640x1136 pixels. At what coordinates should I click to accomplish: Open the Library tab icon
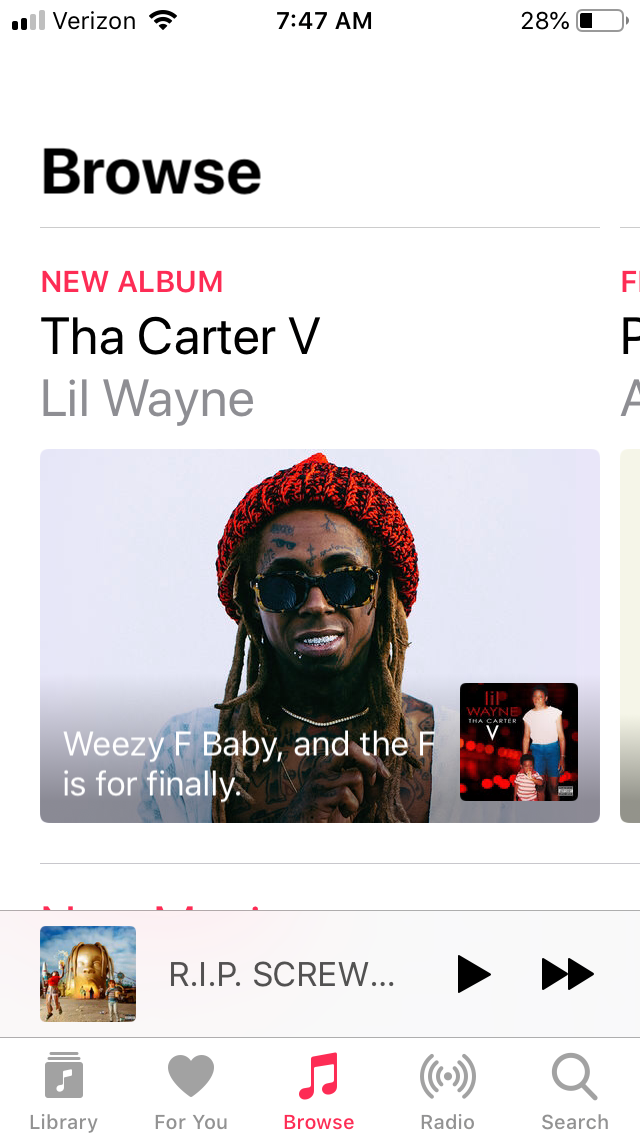click(x=64, y=1076)
